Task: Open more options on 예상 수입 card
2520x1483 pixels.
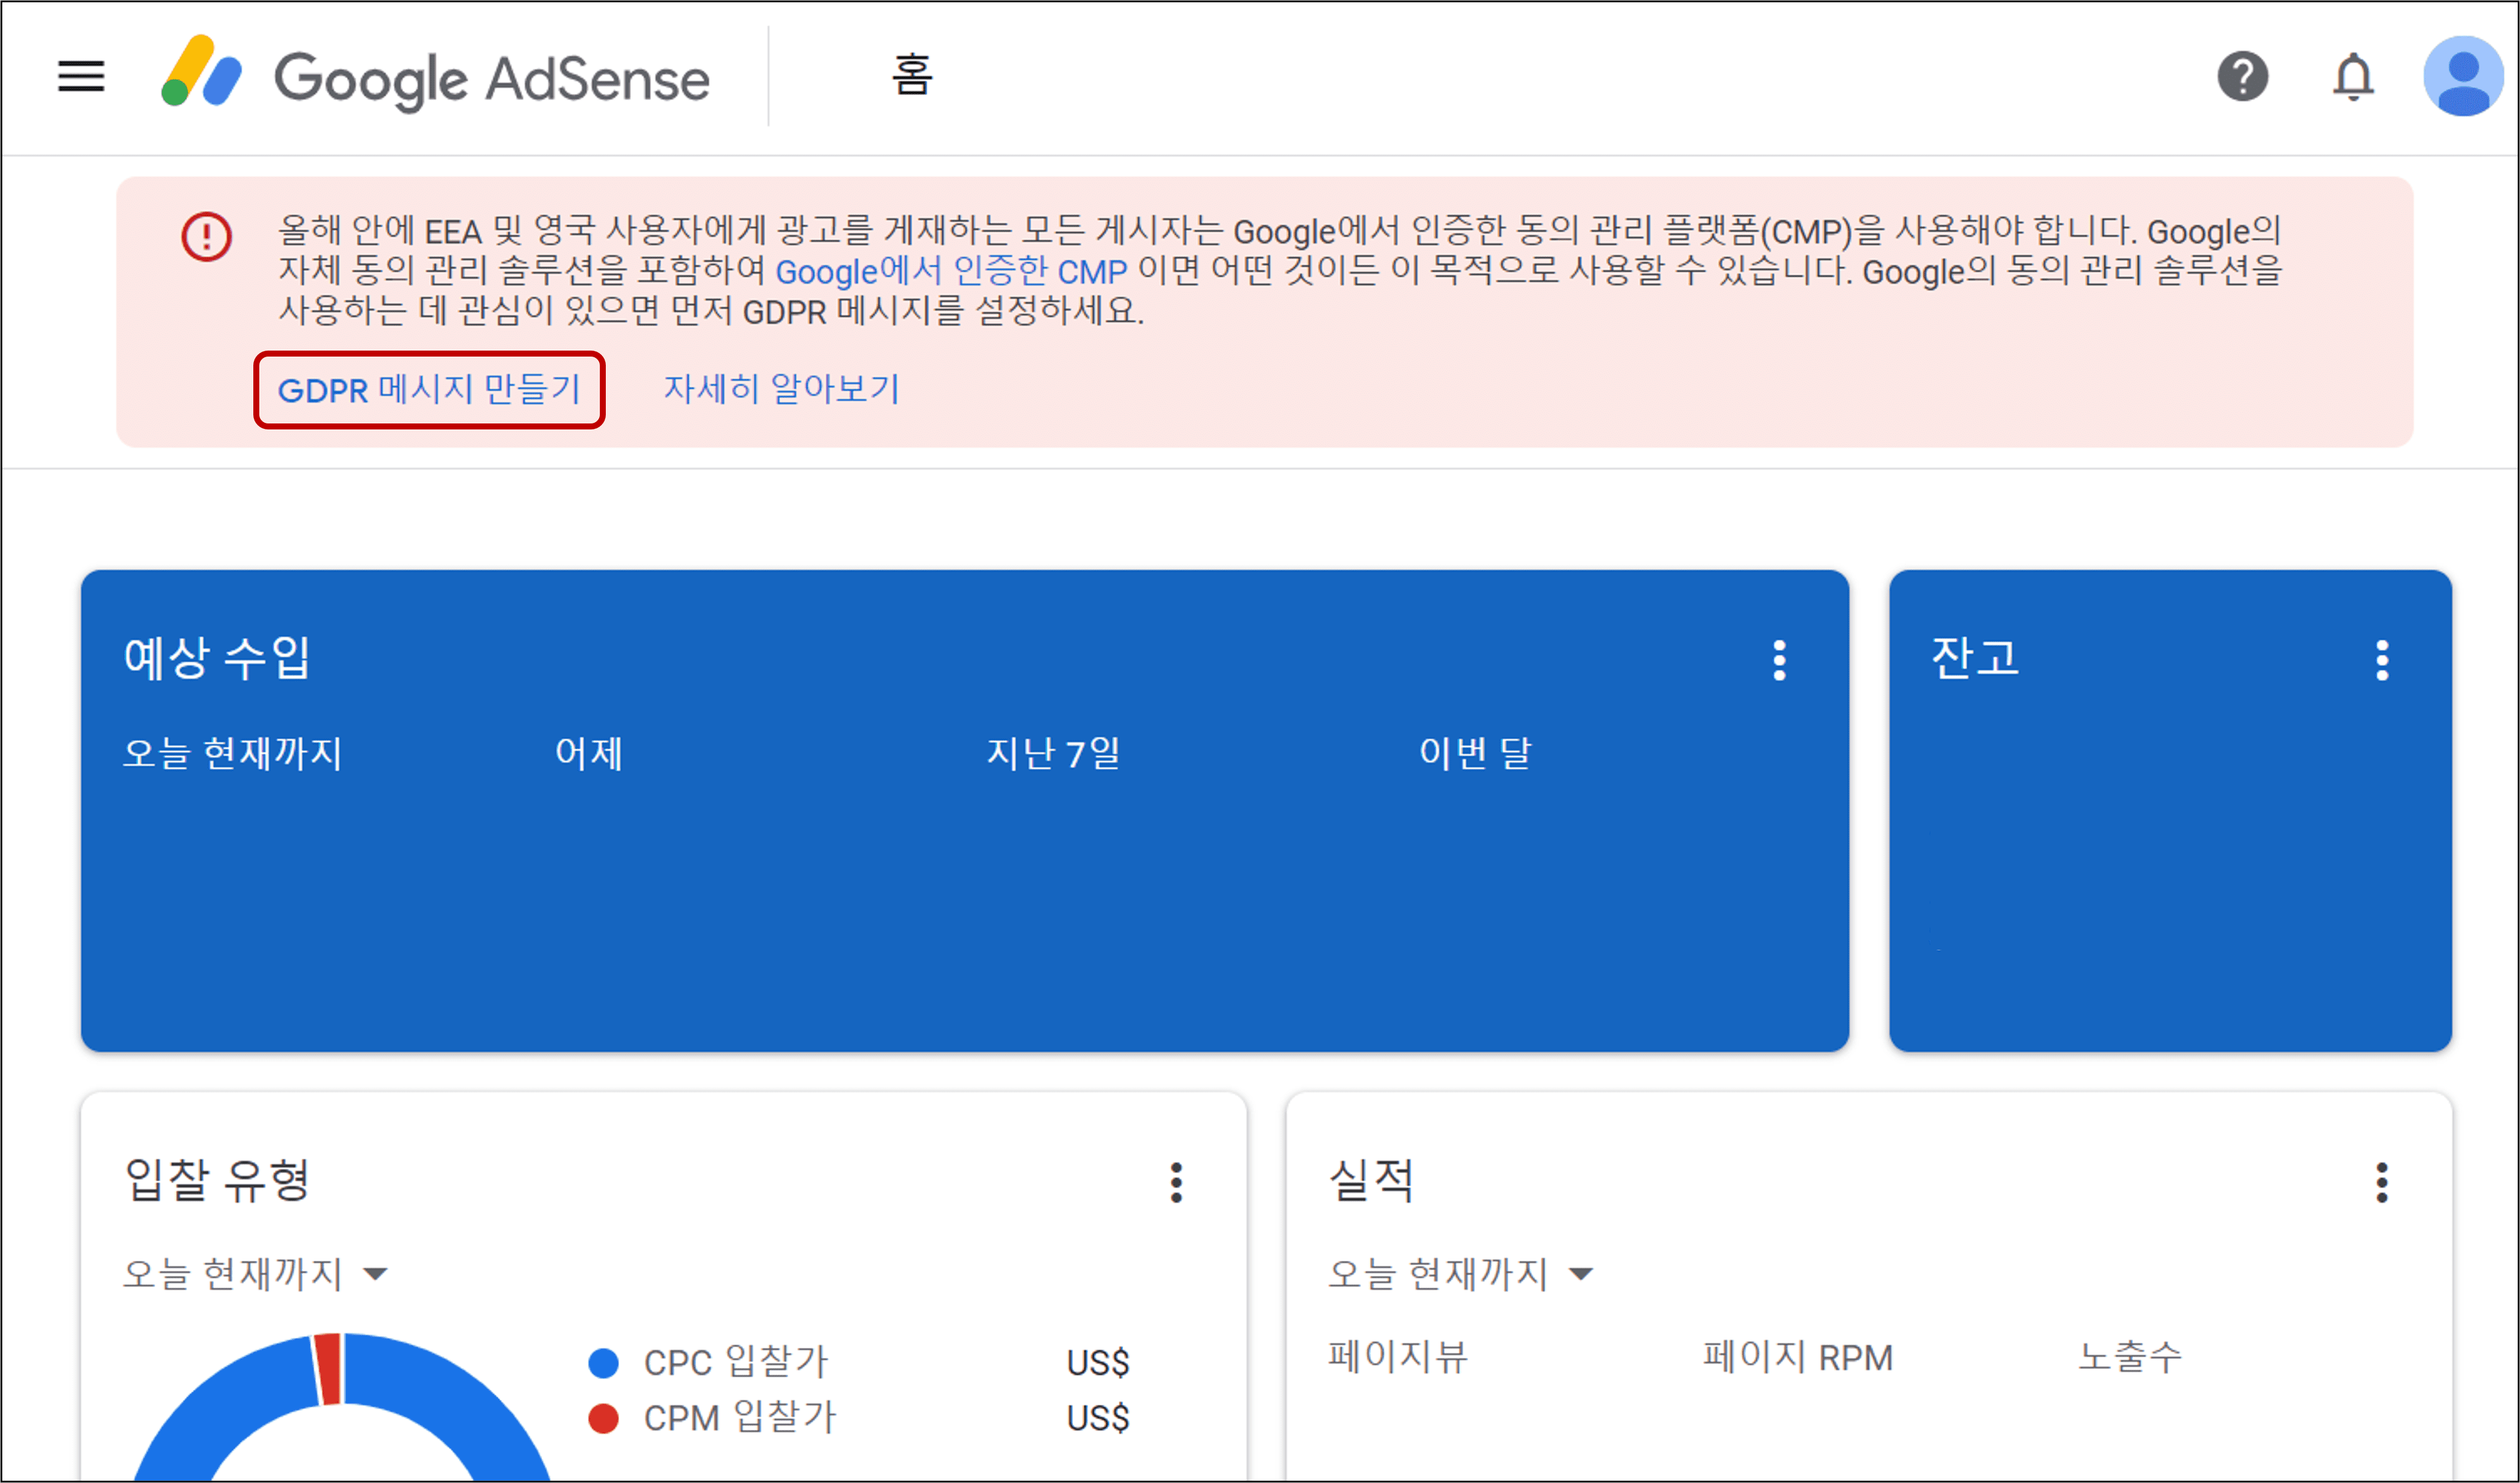Action: (x=1779, y=660)
